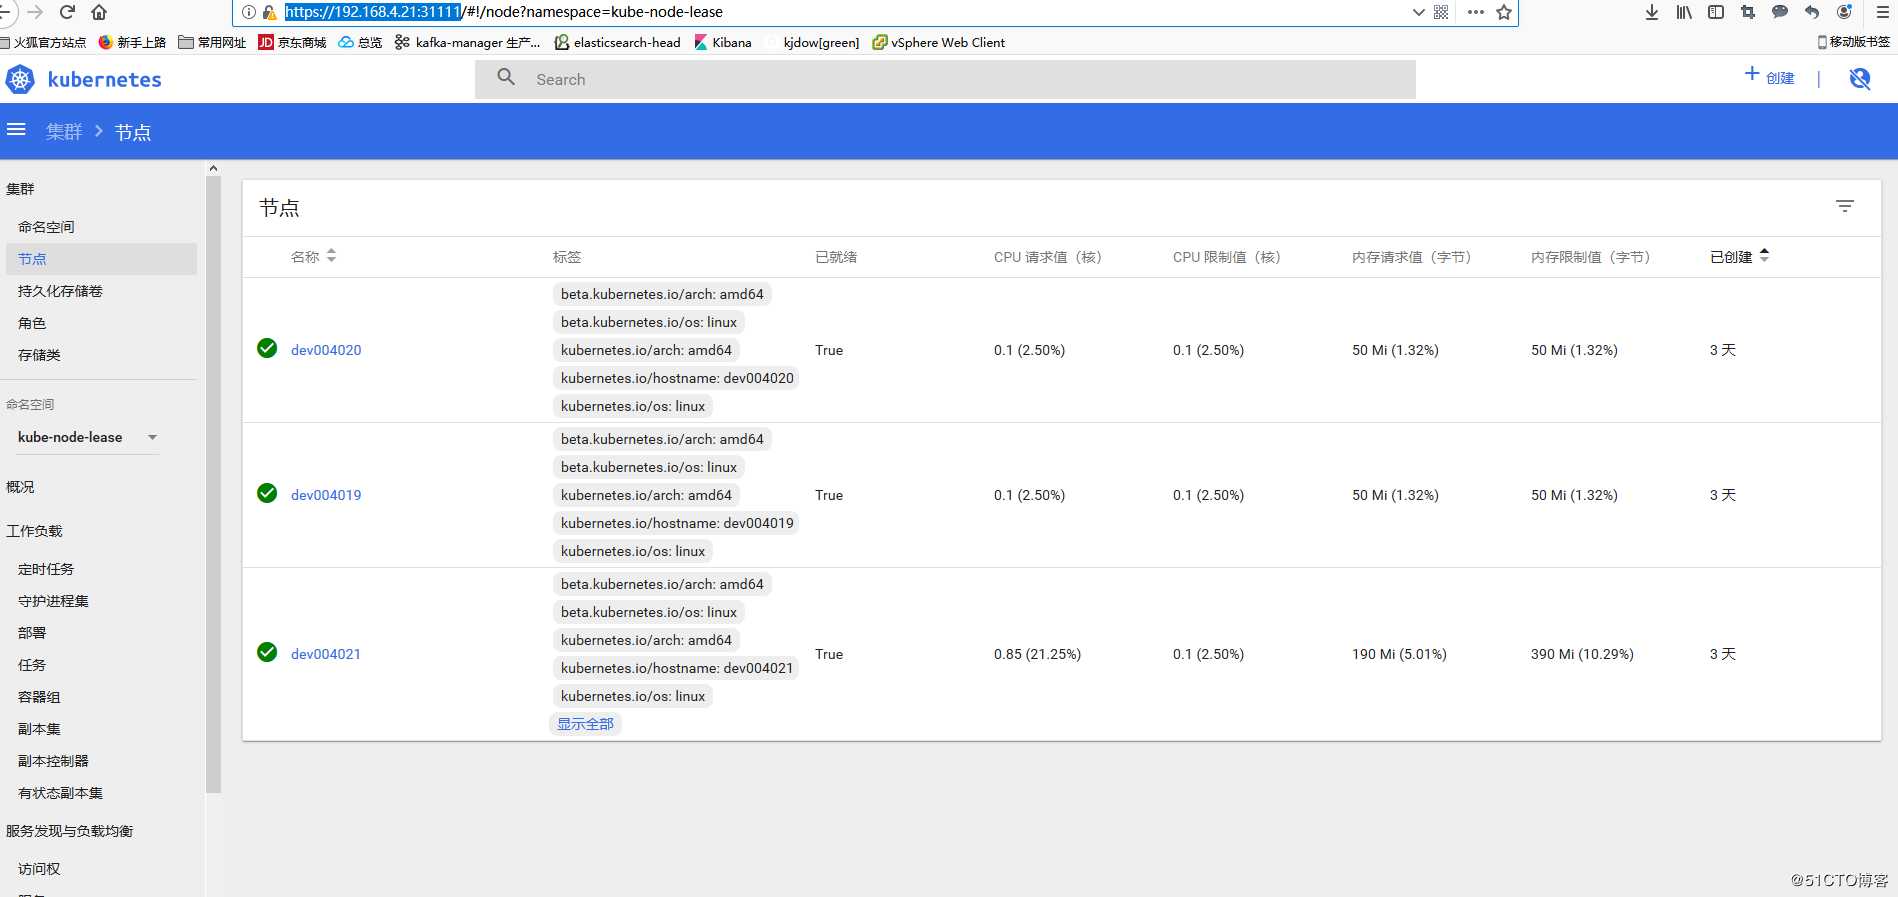Open the vSphere Web Client bookmark
1898x897 pixels.
tap(939, 42)
